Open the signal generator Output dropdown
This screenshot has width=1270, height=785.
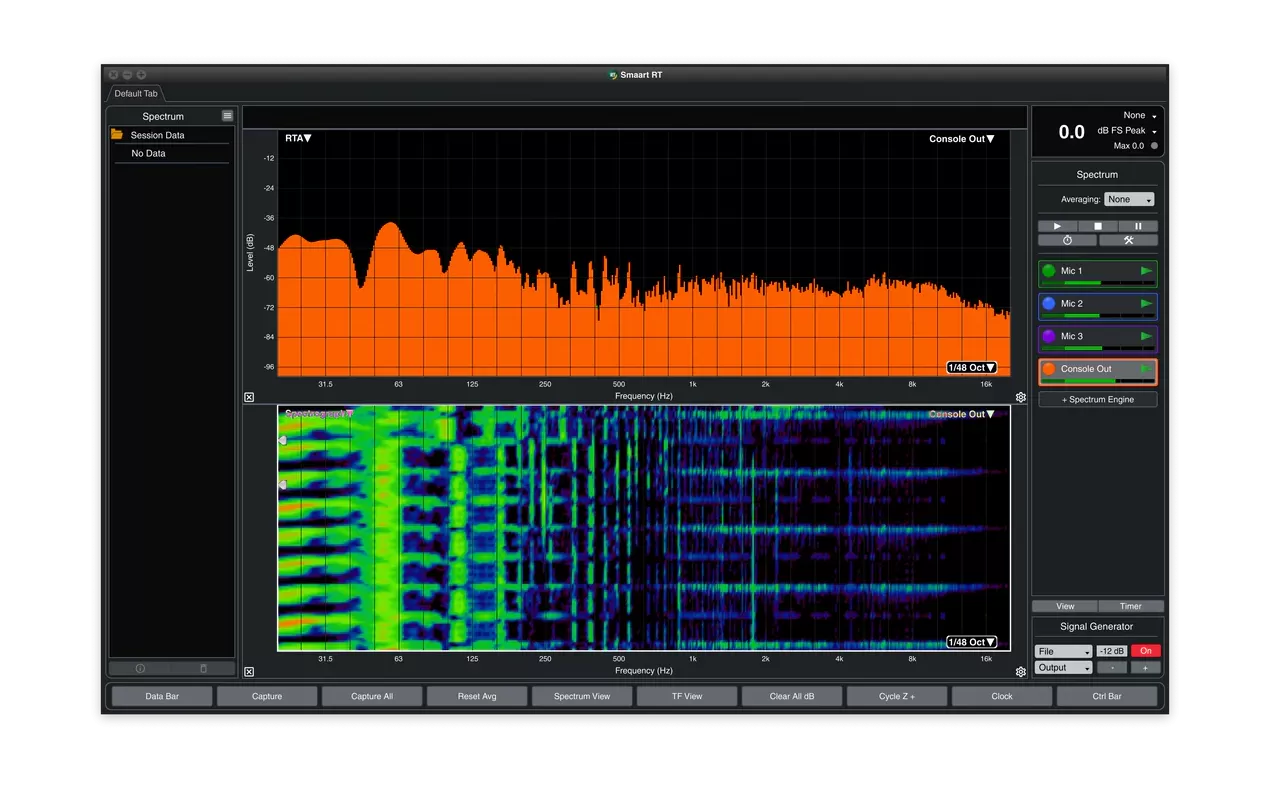point(1064,668)
